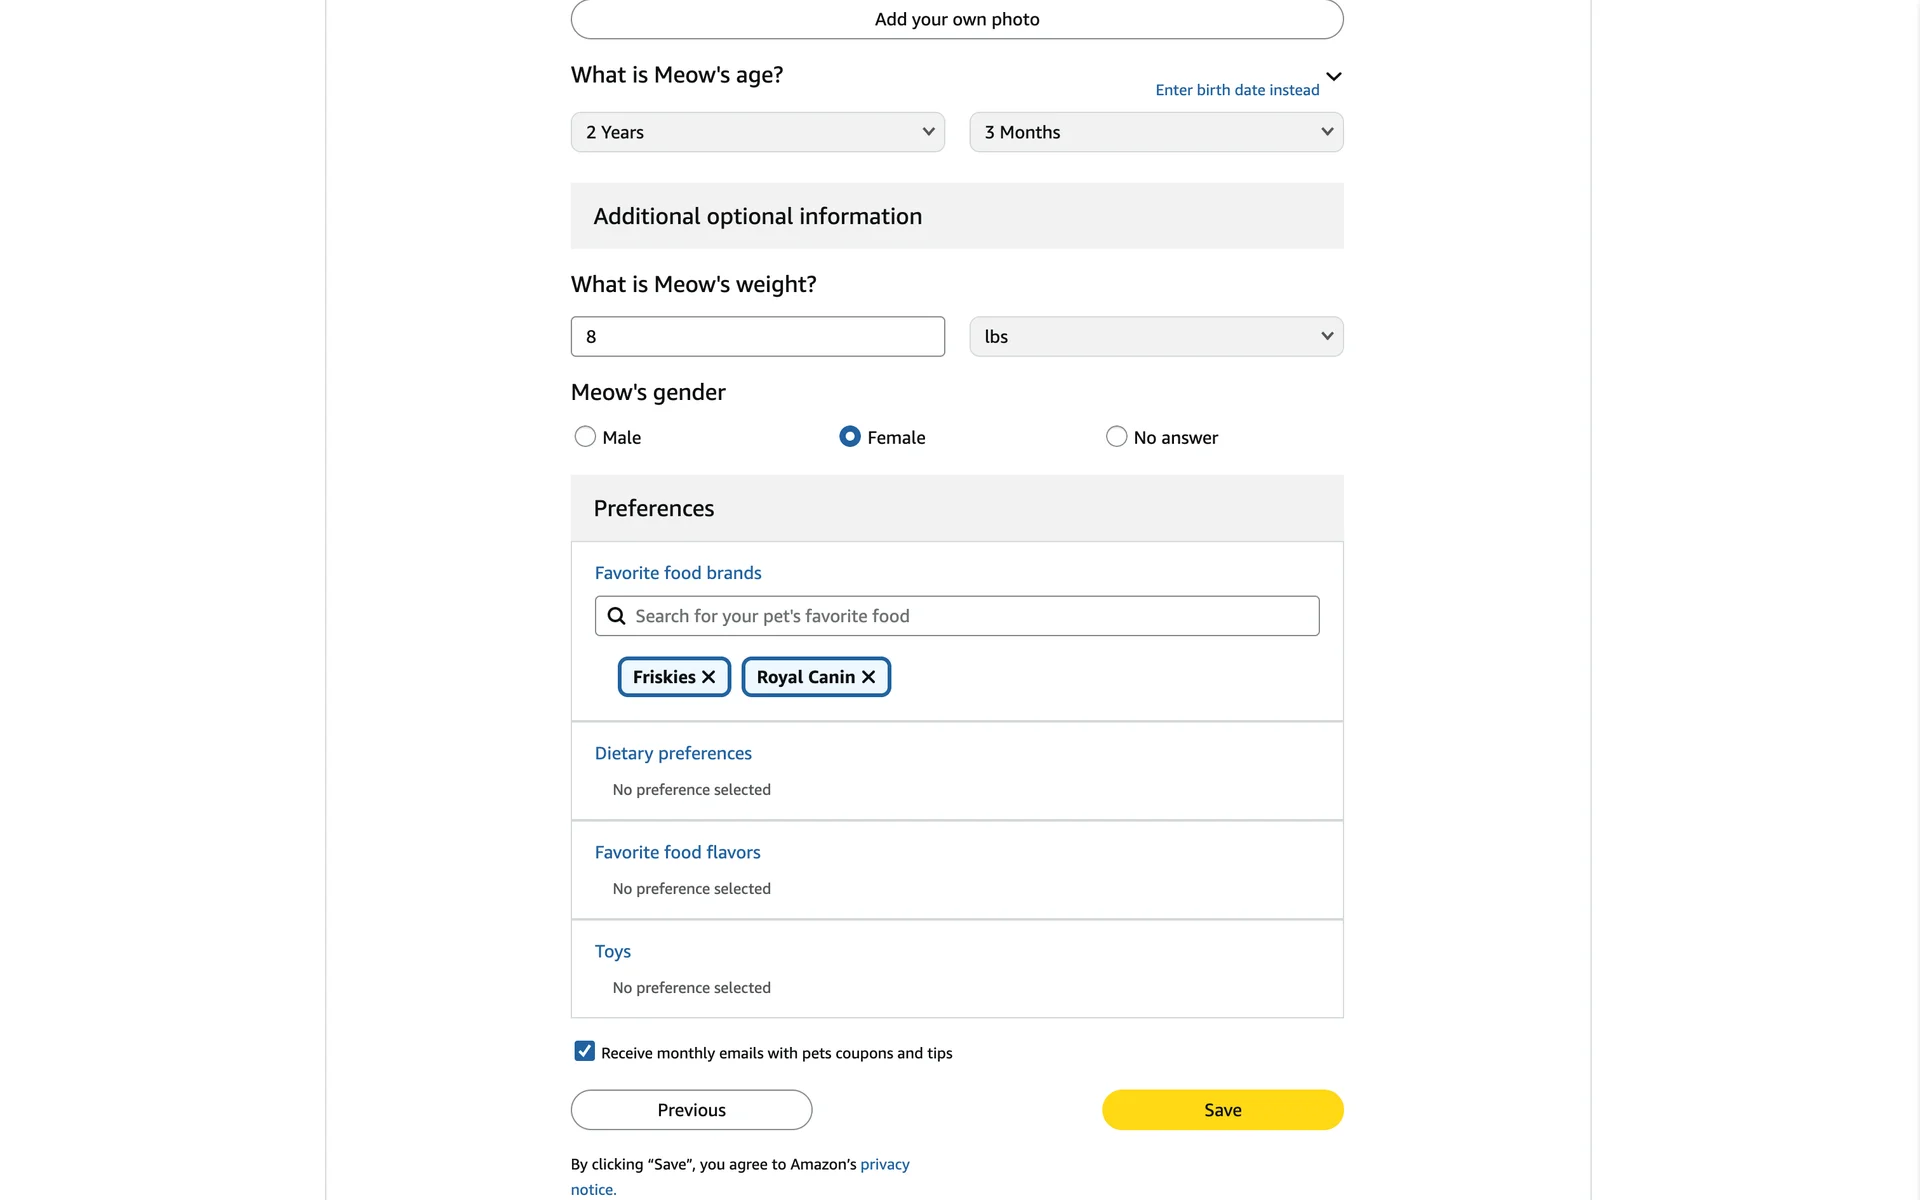Open Favorite food brands section

coord(678,573)
